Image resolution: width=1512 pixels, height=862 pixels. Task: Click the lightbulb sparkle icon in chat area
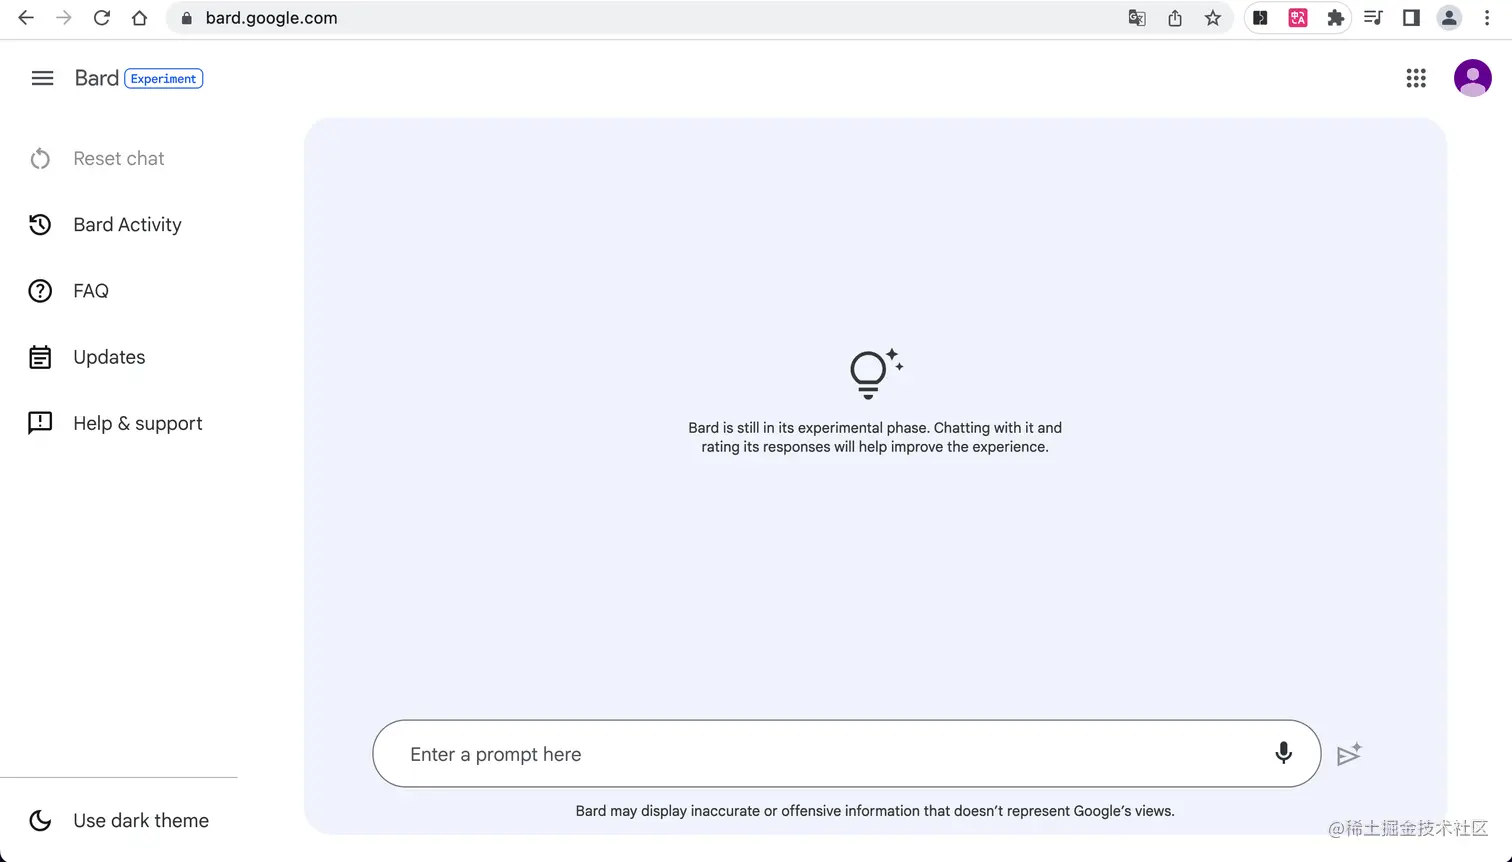point(875,373)
